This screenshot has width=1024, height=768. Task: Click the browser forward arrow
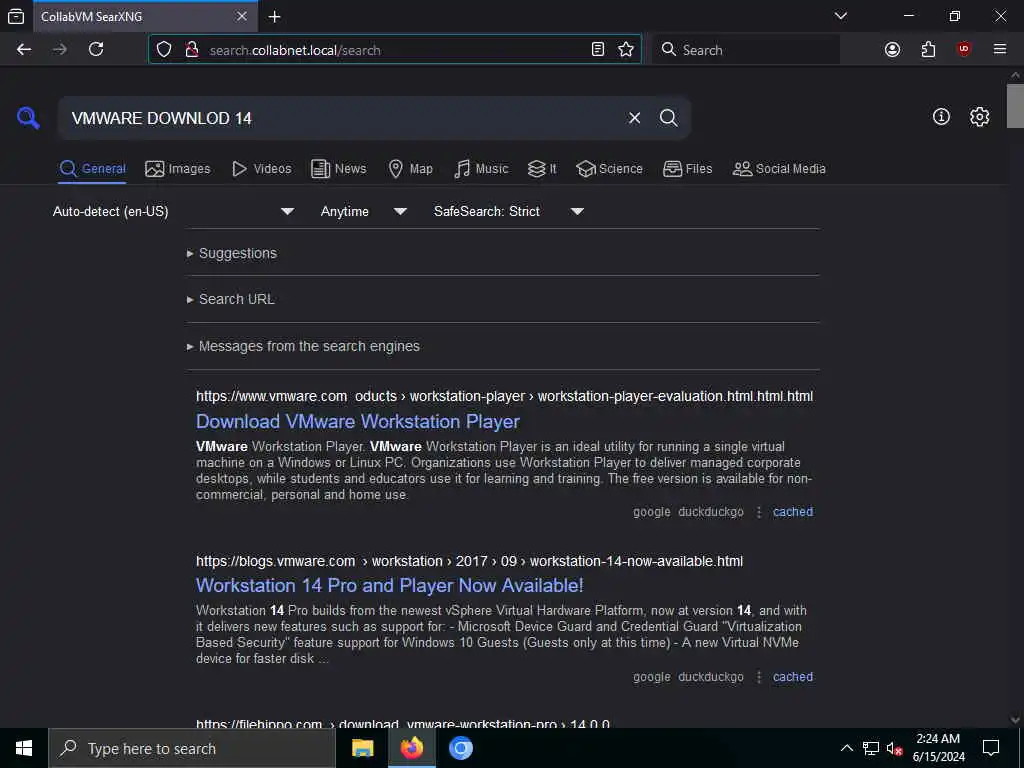pos(60,50)
